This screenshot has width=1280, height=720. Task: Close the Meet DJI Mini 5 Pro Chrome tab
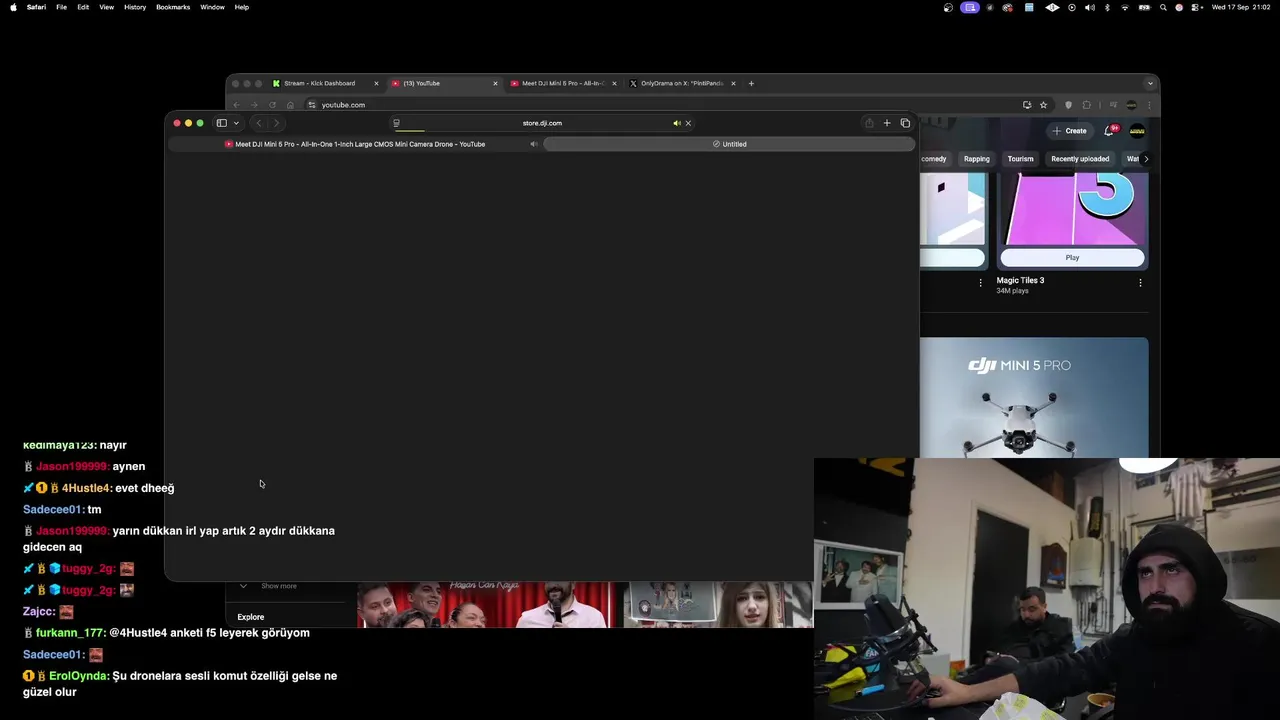pyautogui.click(x=614, y=83)
